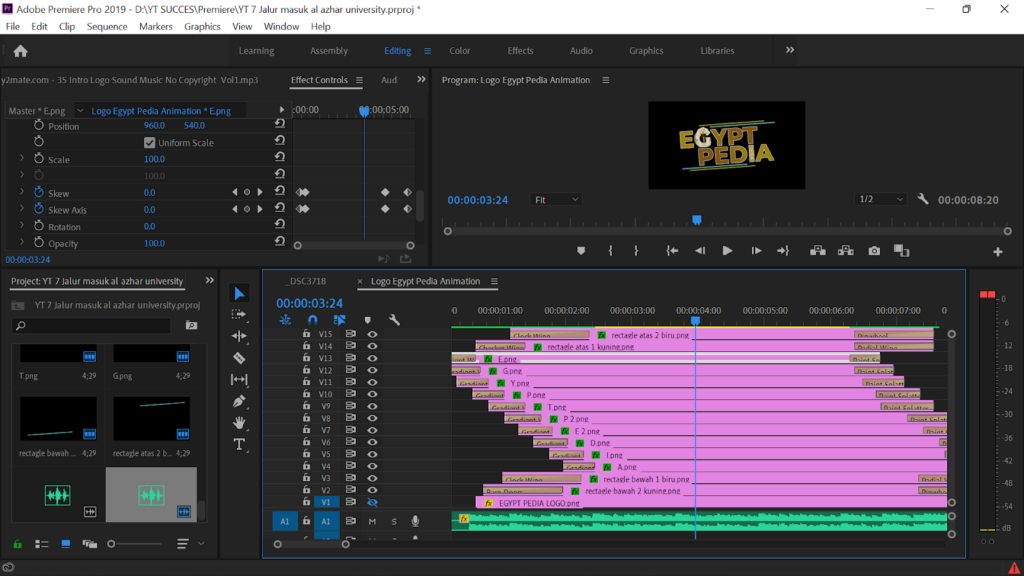This screenshot has height=576, width=1024.
Task: Select the Track Select Forward tool
Action: tap(239, 315)
